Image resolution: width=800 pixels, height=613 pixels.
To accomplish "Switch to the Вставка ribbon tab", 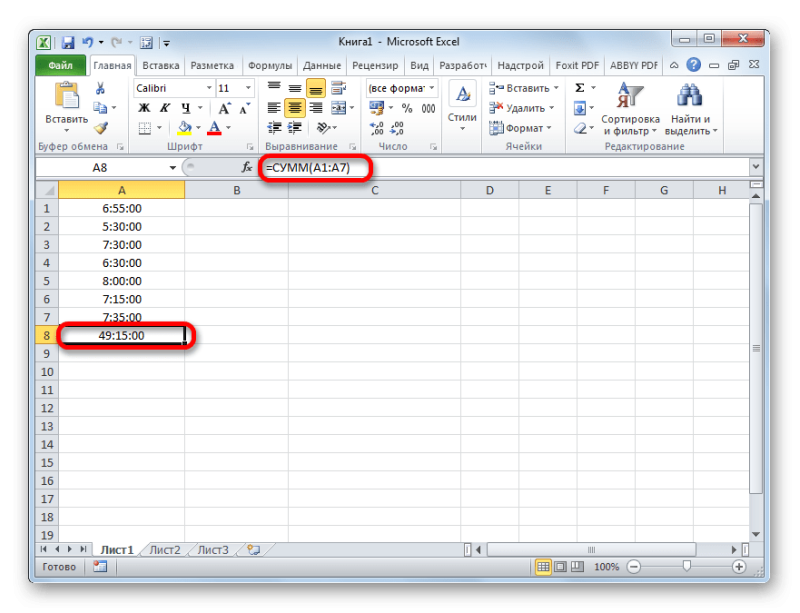I will click(161, 65).
